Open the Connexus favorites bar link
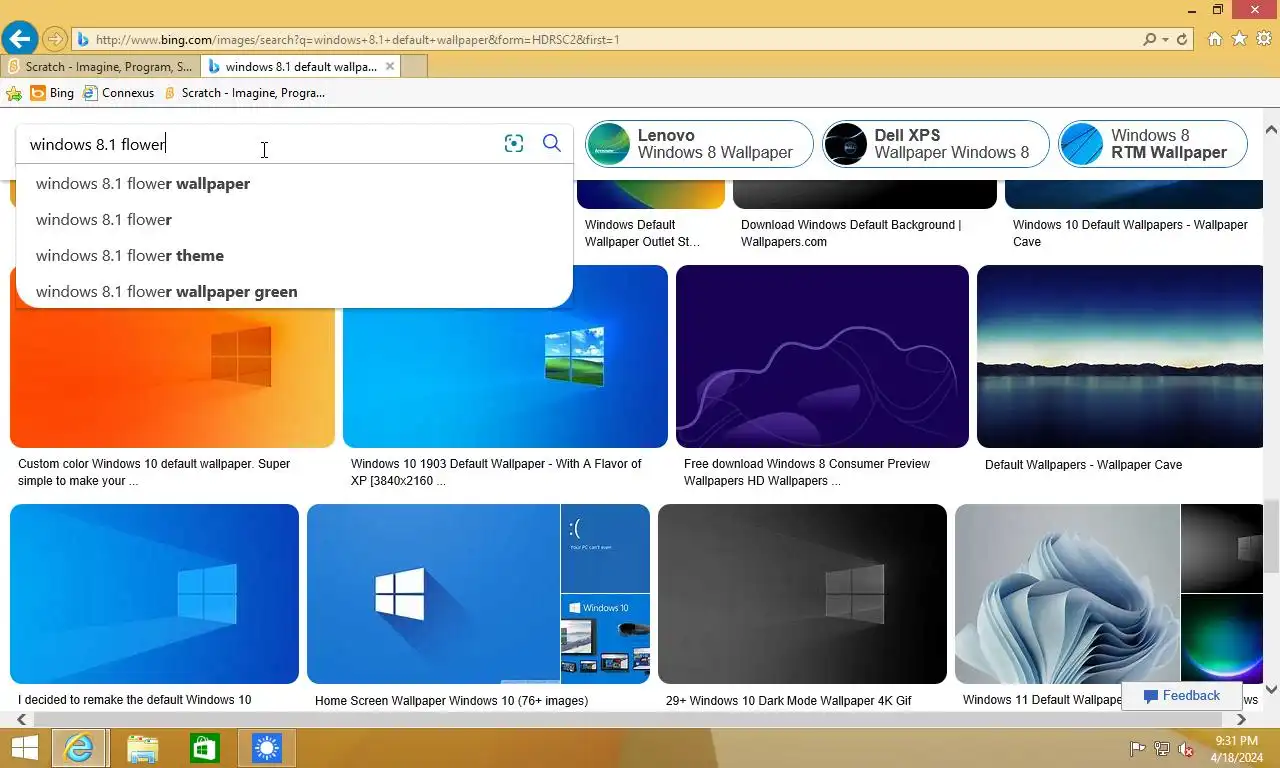Screen dimensions: 1280x768 click(119, 93)
